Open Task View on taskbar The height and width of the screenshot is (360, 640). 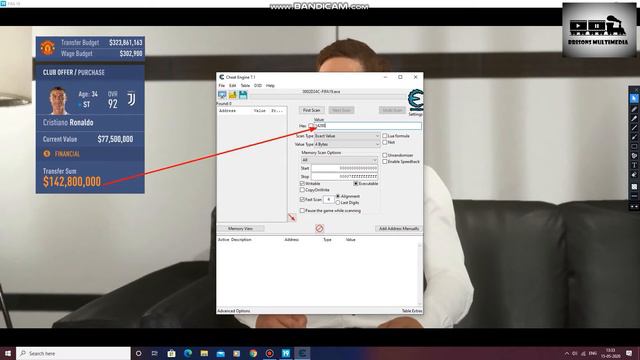coord(155,353)
